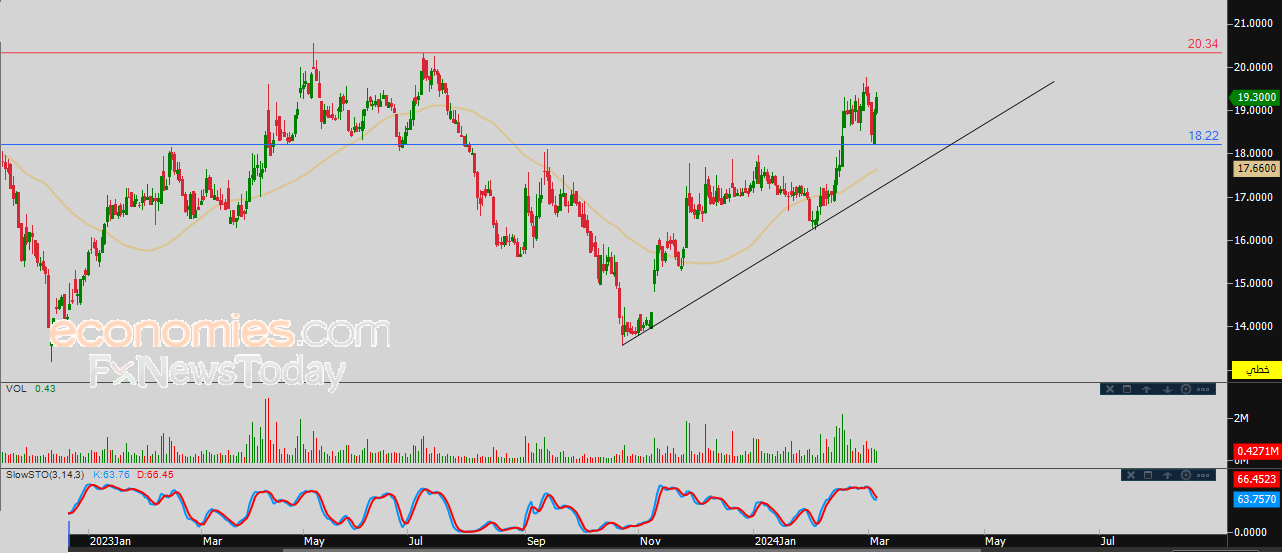Click the 21.0000 price axis label
This screenshot has height=553, width=1282.
click(1253, 24)
